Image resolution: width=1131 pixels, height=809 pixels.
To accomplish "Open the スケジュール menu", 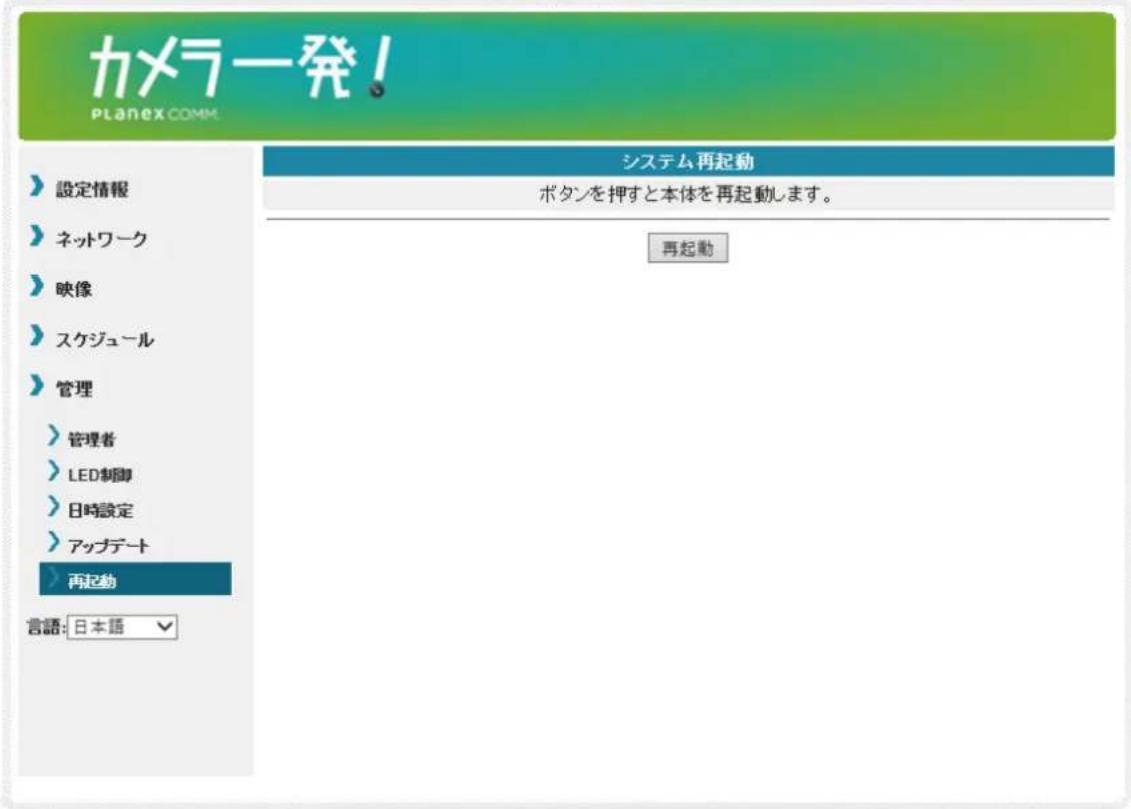I will tap(105, 340).
